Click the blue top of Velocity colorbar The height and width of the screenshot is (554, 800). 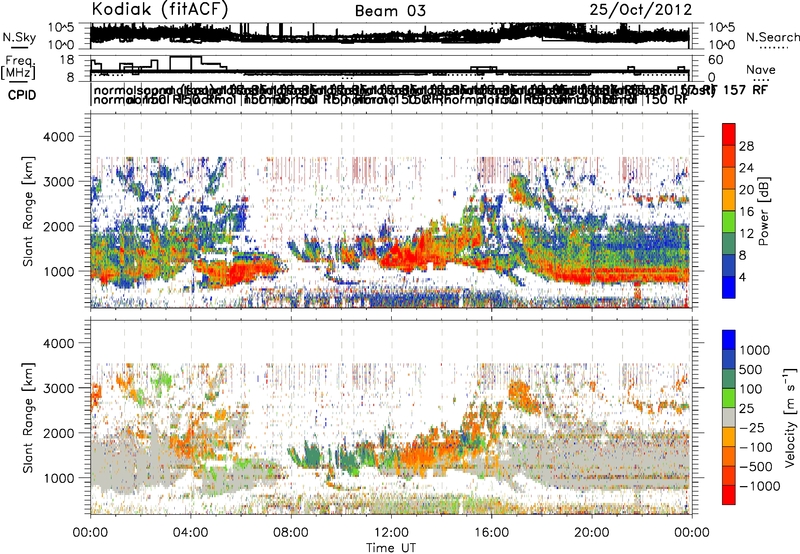tap(729, 340)
